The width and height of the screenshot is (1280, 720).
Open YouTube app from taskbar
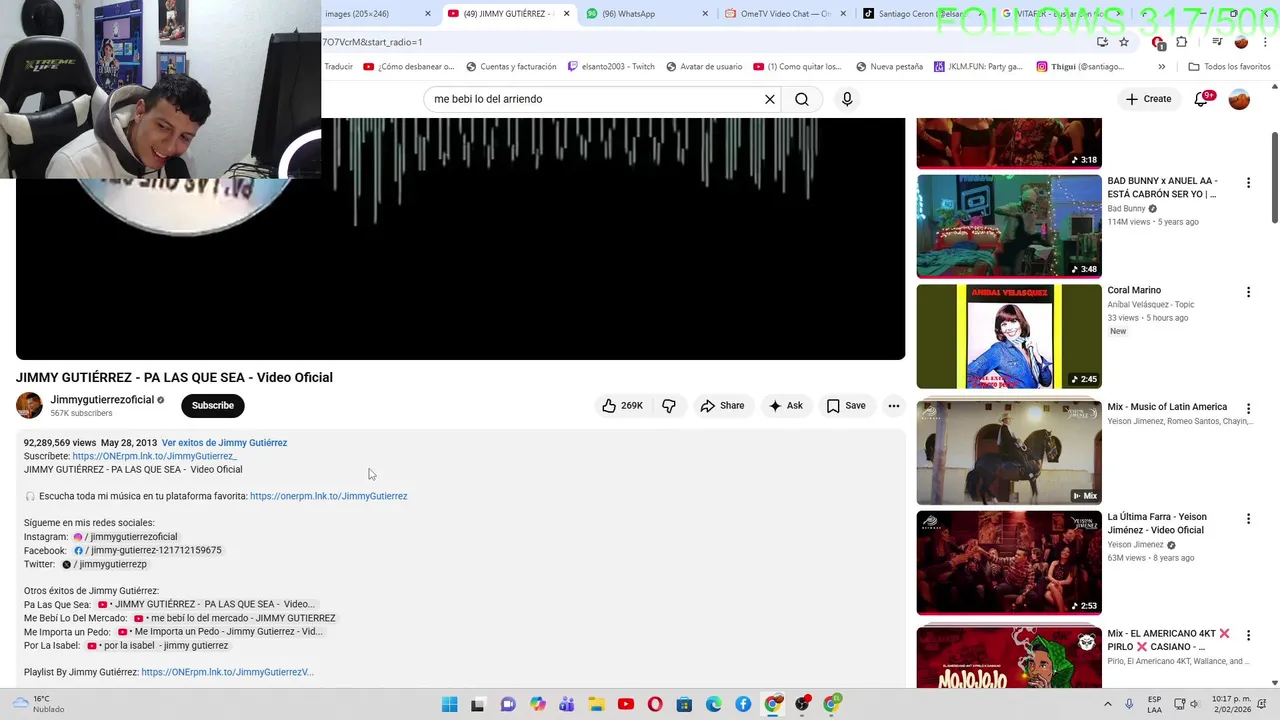626,705
